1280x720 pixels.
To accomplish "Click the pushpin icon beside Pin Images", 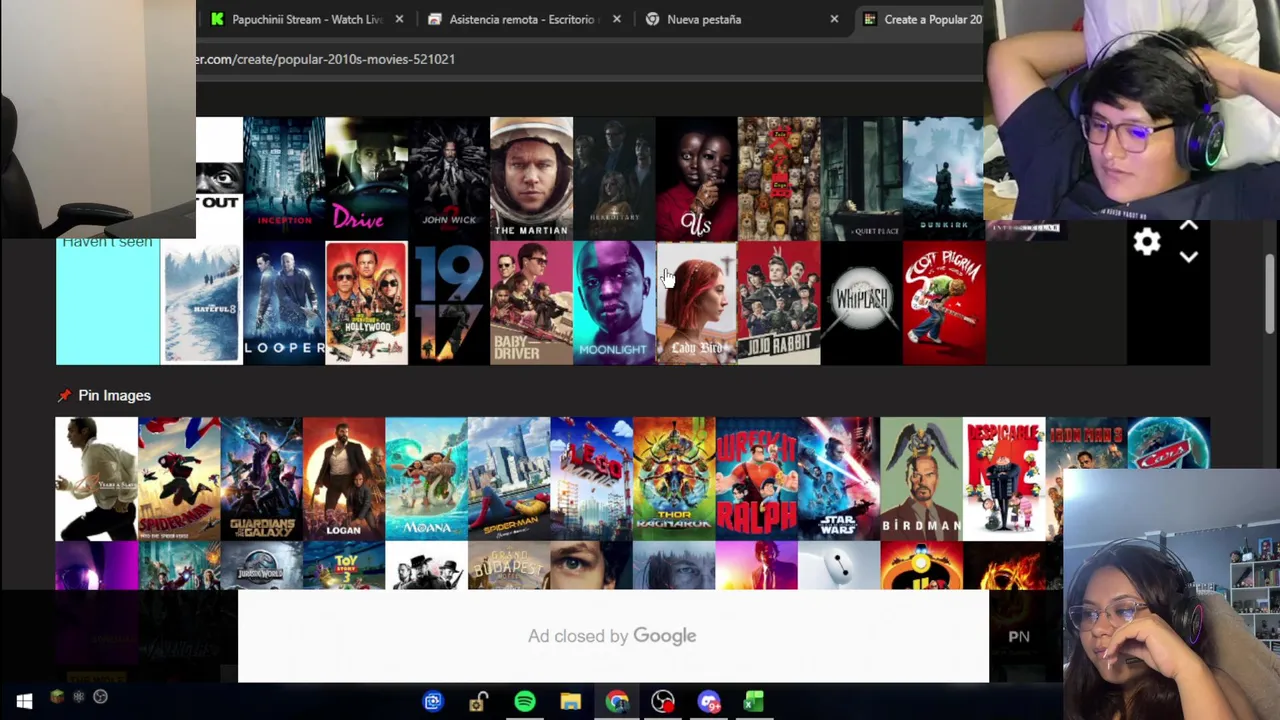I will pos(65,396).
